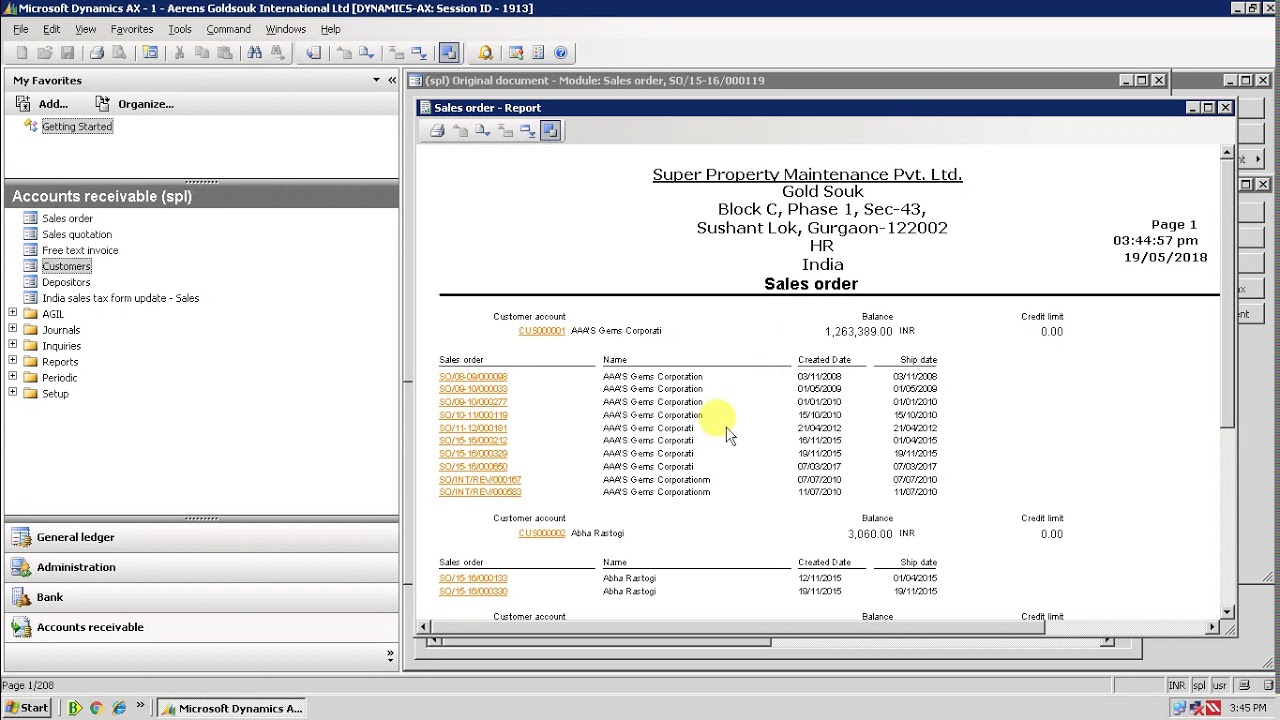Image resolution: width=1280 pixels, height=720 pixels.
Task: Open Sales order in Accounts receivable
Action: tap(67, 218)
